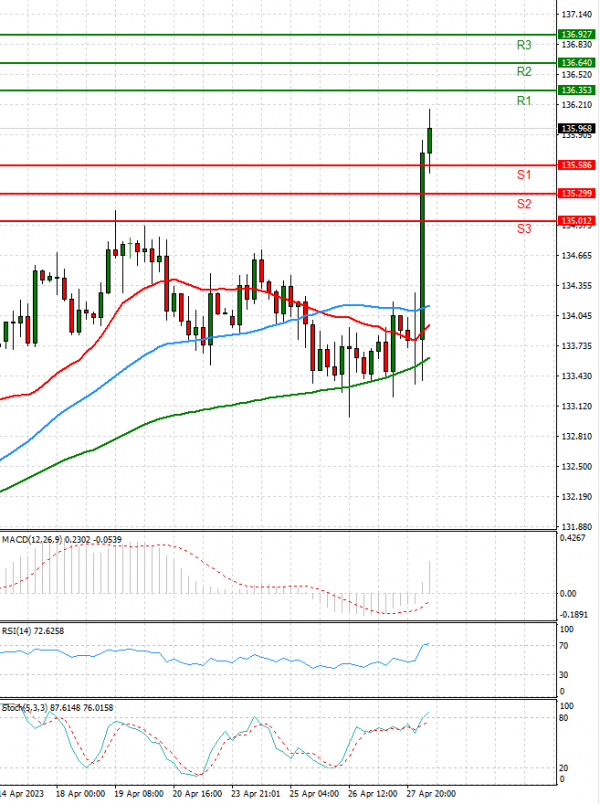
Task: Click the RSI(14) 72.6258 label
Action: [33, 631]
